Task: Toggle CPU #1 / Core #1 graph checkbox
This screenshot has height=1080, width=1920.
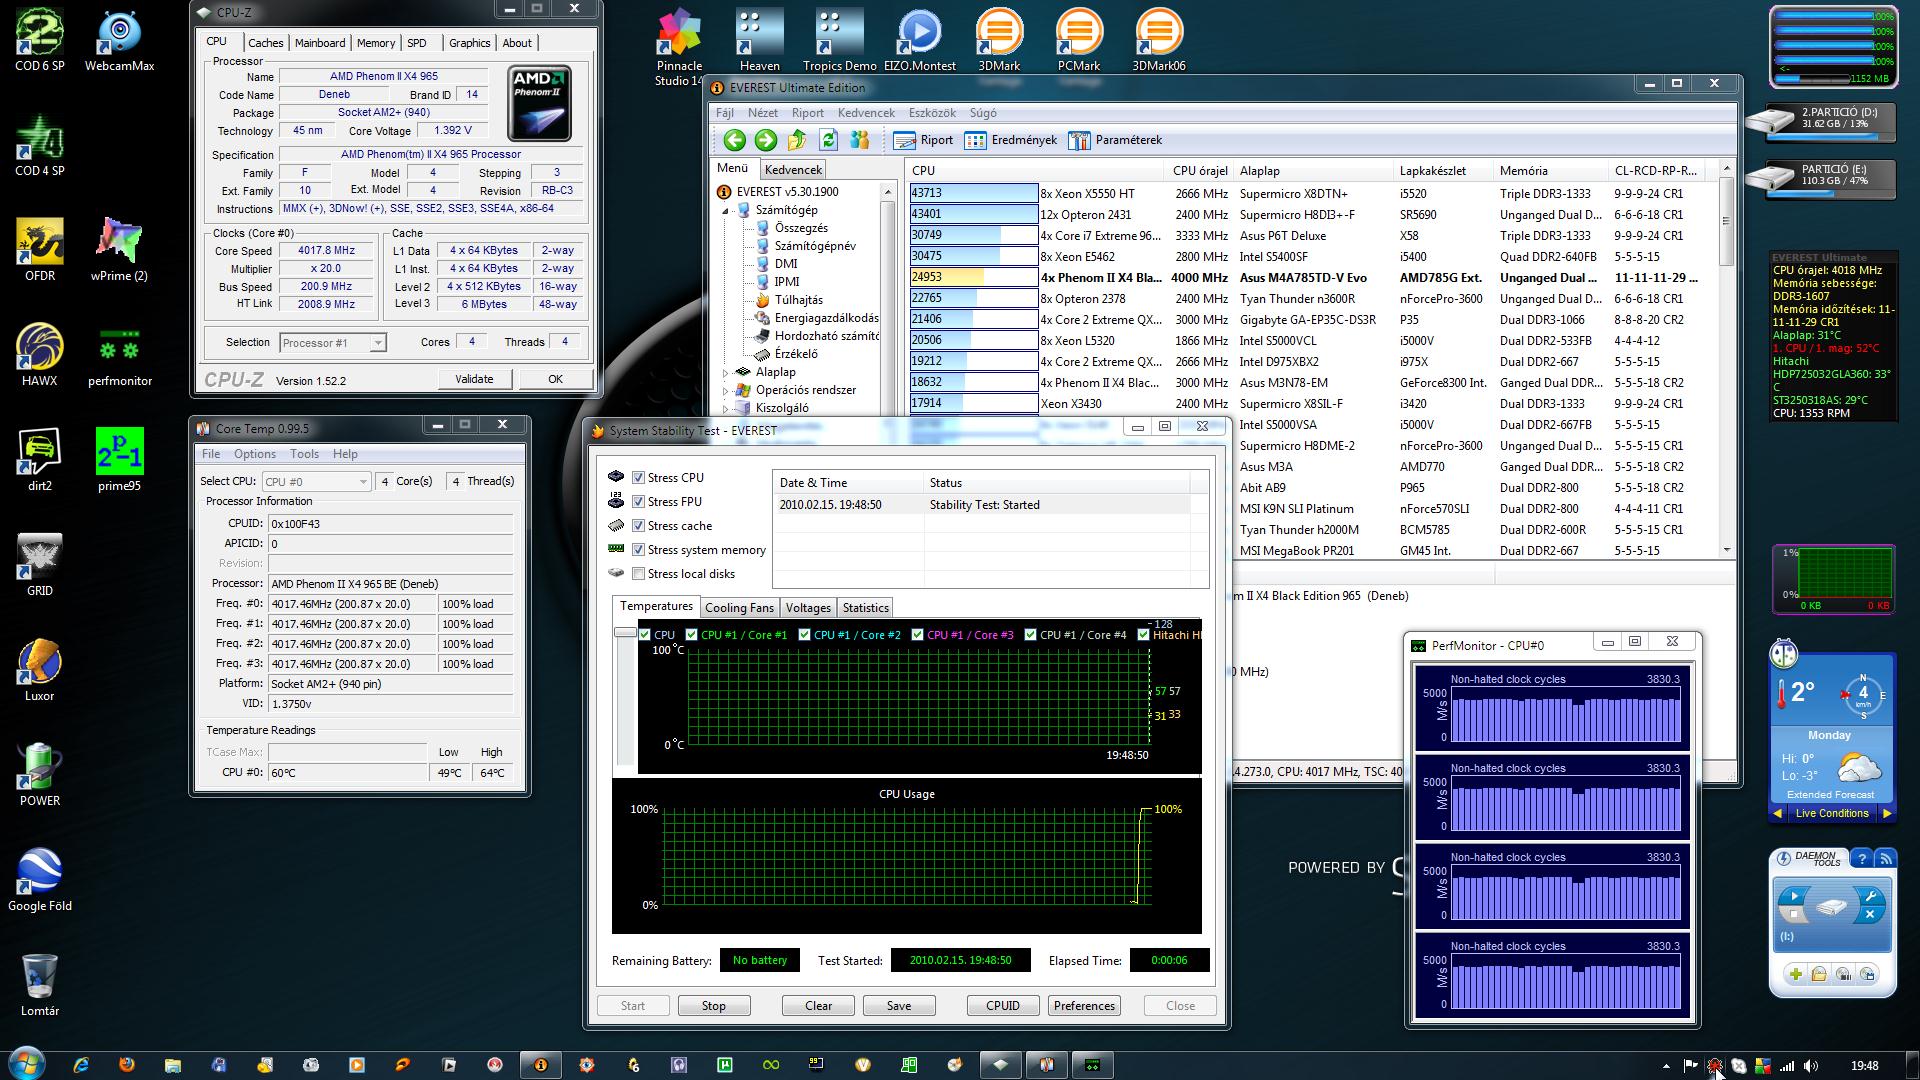Action: [692, 635]
